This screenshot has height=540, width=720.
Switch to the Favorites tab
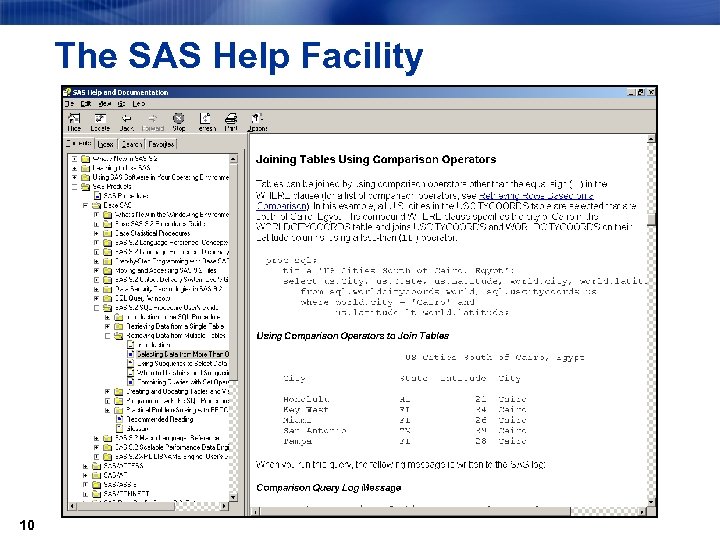click(161, 144)
